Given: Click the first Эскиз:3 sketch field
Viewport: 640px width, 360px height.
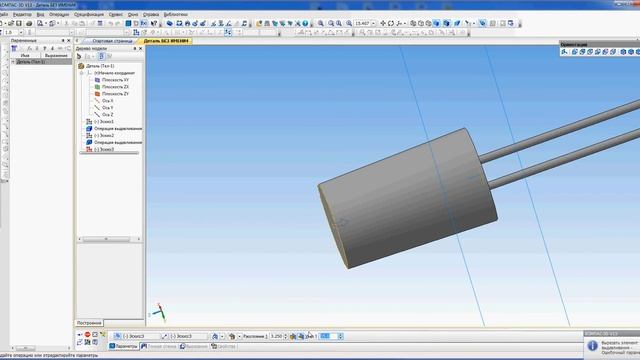Looking at the screenshot, I should point(140,336).
